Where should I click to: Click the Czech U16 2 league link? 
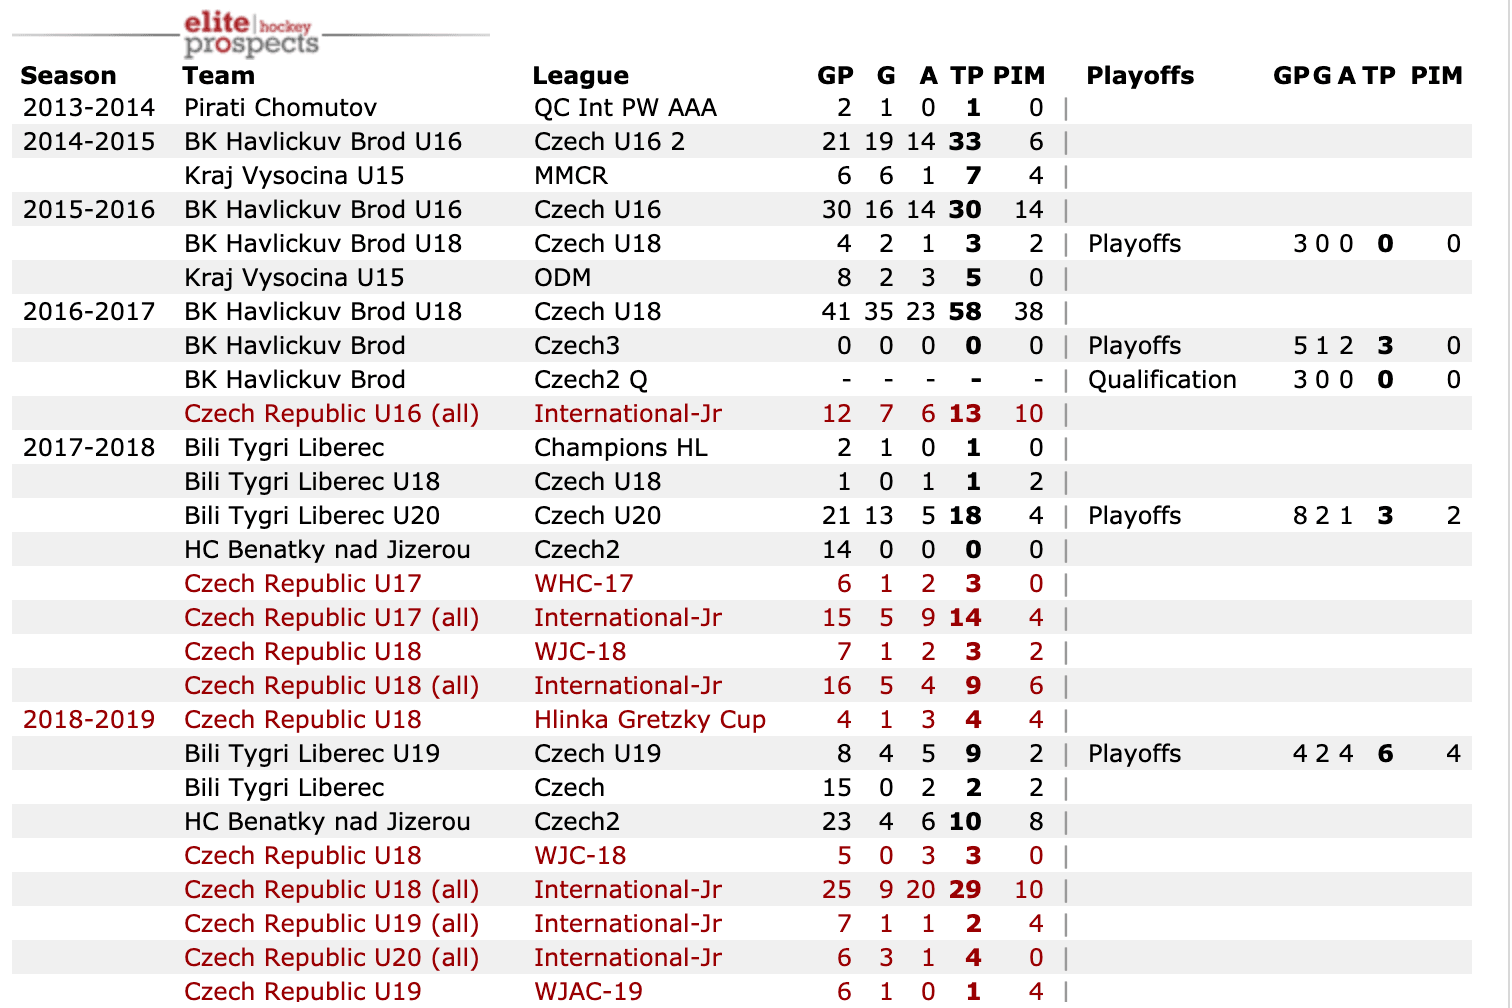pos(609,142)
